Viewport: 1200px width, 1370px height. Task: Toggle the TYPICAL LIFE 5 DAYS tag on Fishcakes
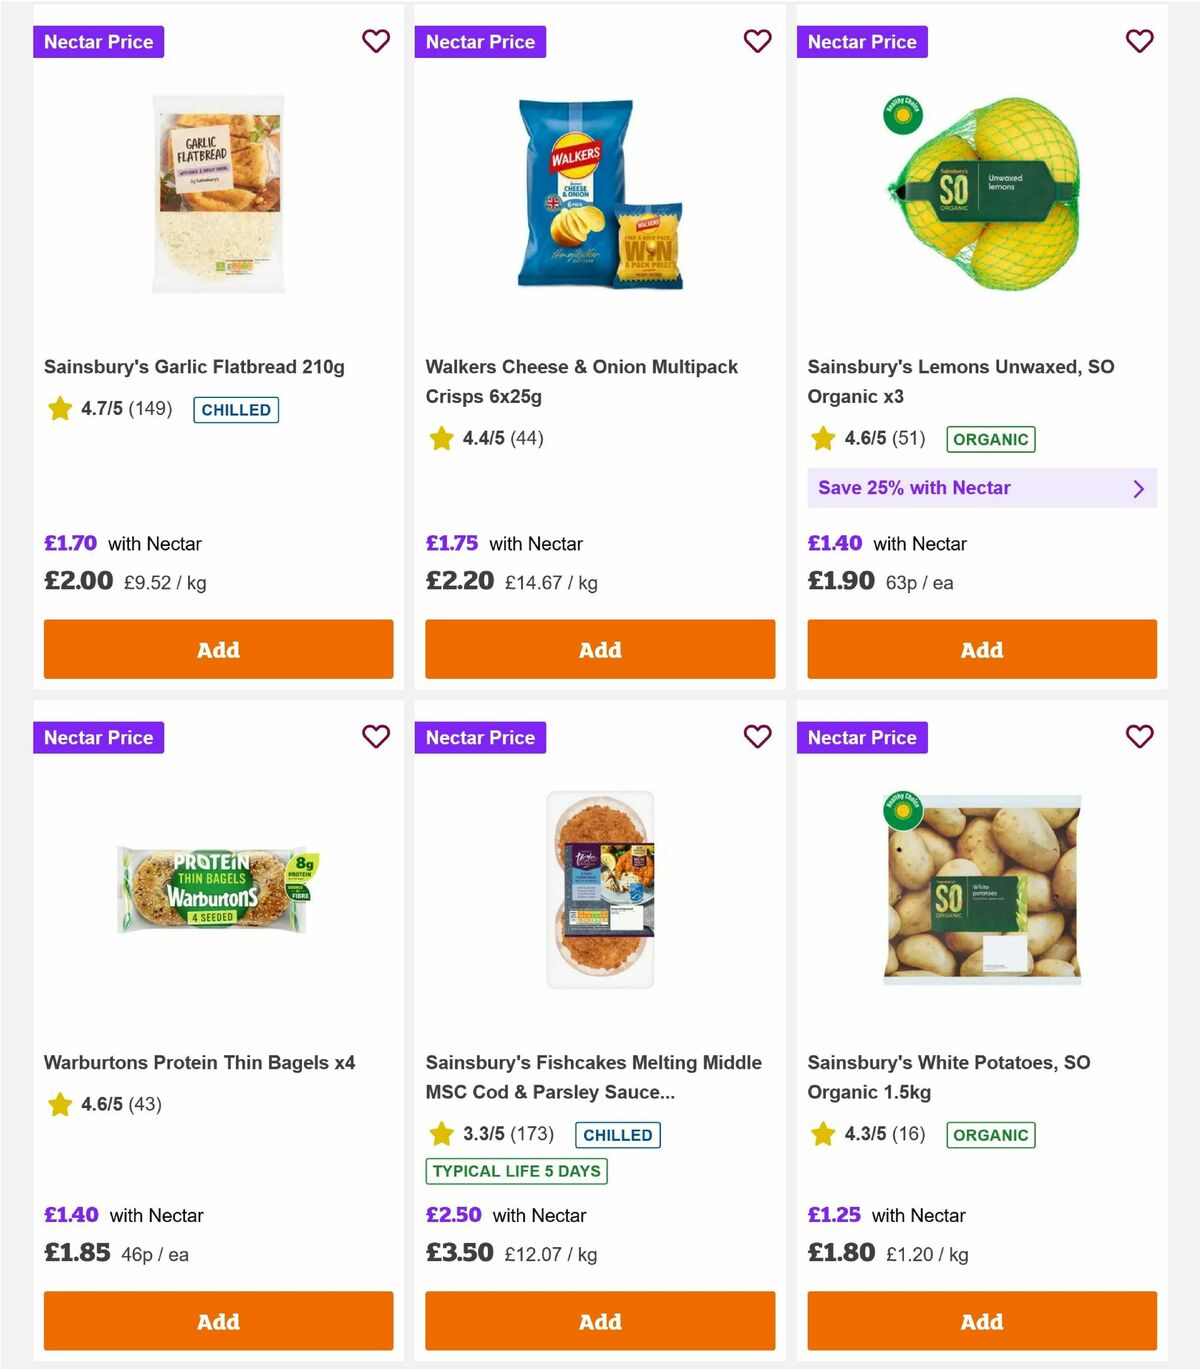pos(515,1170)
